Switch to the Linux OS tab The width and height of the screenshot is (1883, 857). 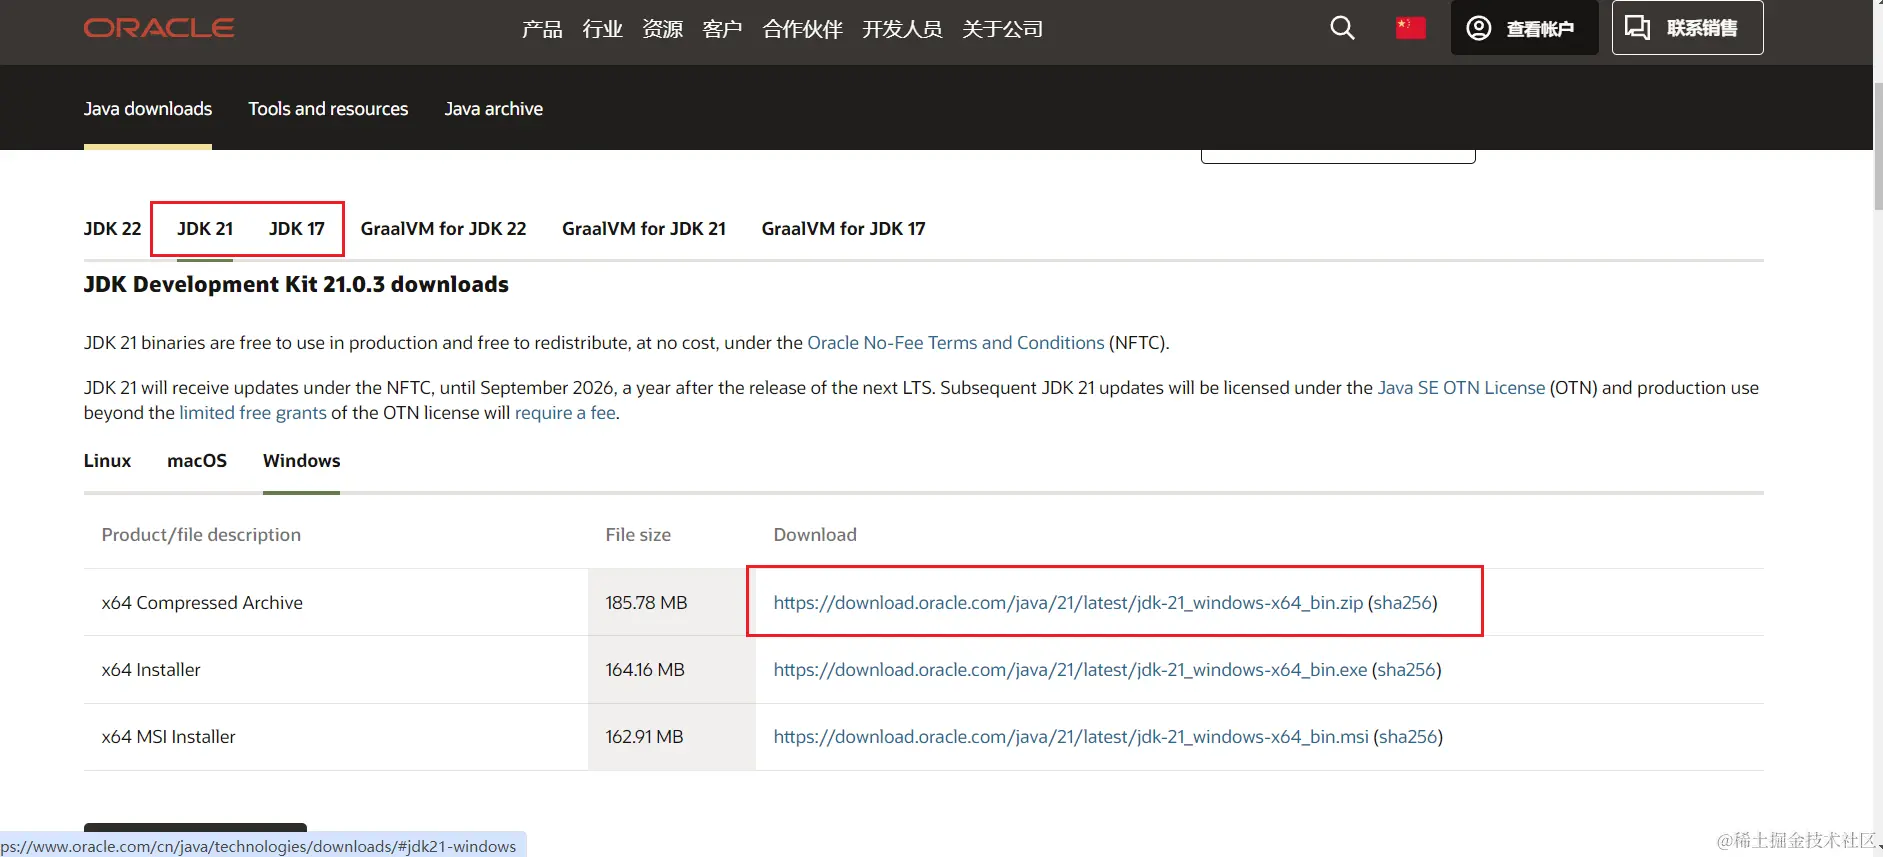point(108,461)
